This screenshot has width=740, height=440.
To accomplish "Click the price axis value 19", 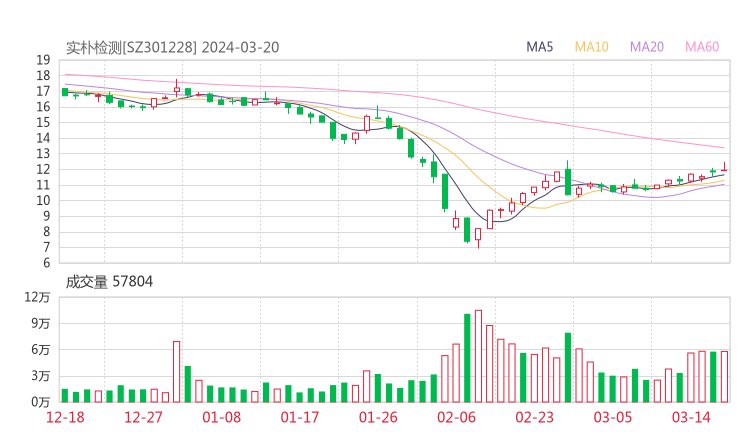I will (43, 60).
